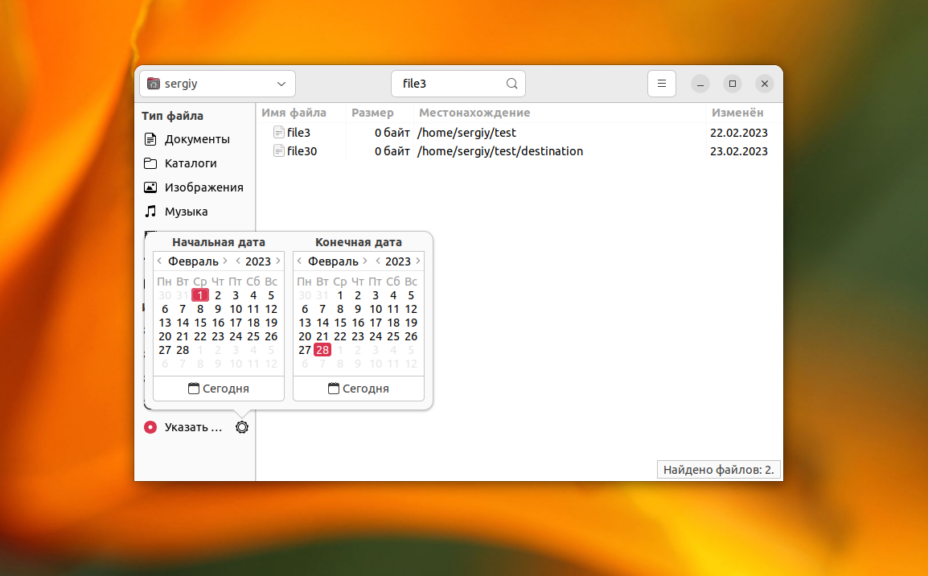Pick day 15 in Начальная дата calendar
The height and width of the screenshot is (576, 928).
coord(200,323)
